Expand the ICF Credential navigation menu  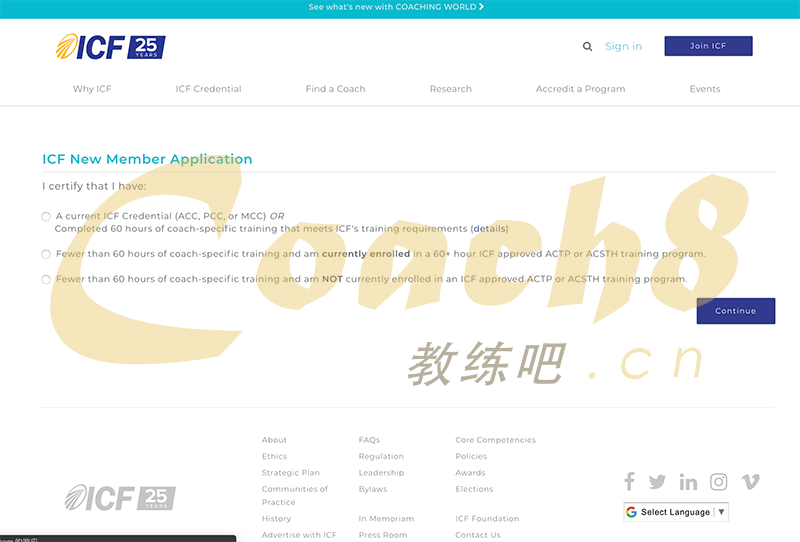click(x=208, y=89)
